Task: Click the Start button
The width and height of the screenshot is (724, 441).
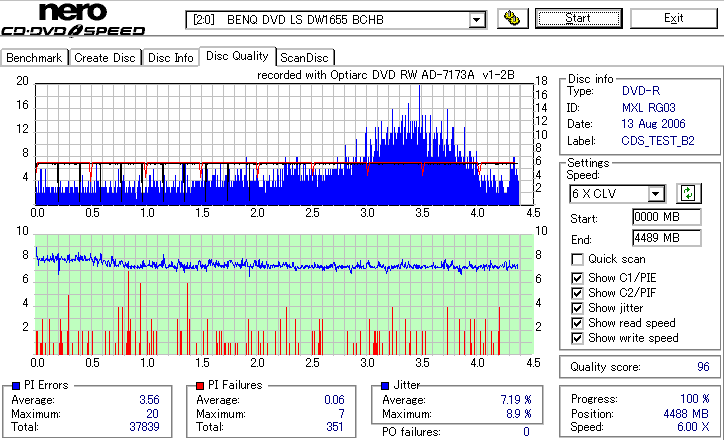Action: (579, 18)
